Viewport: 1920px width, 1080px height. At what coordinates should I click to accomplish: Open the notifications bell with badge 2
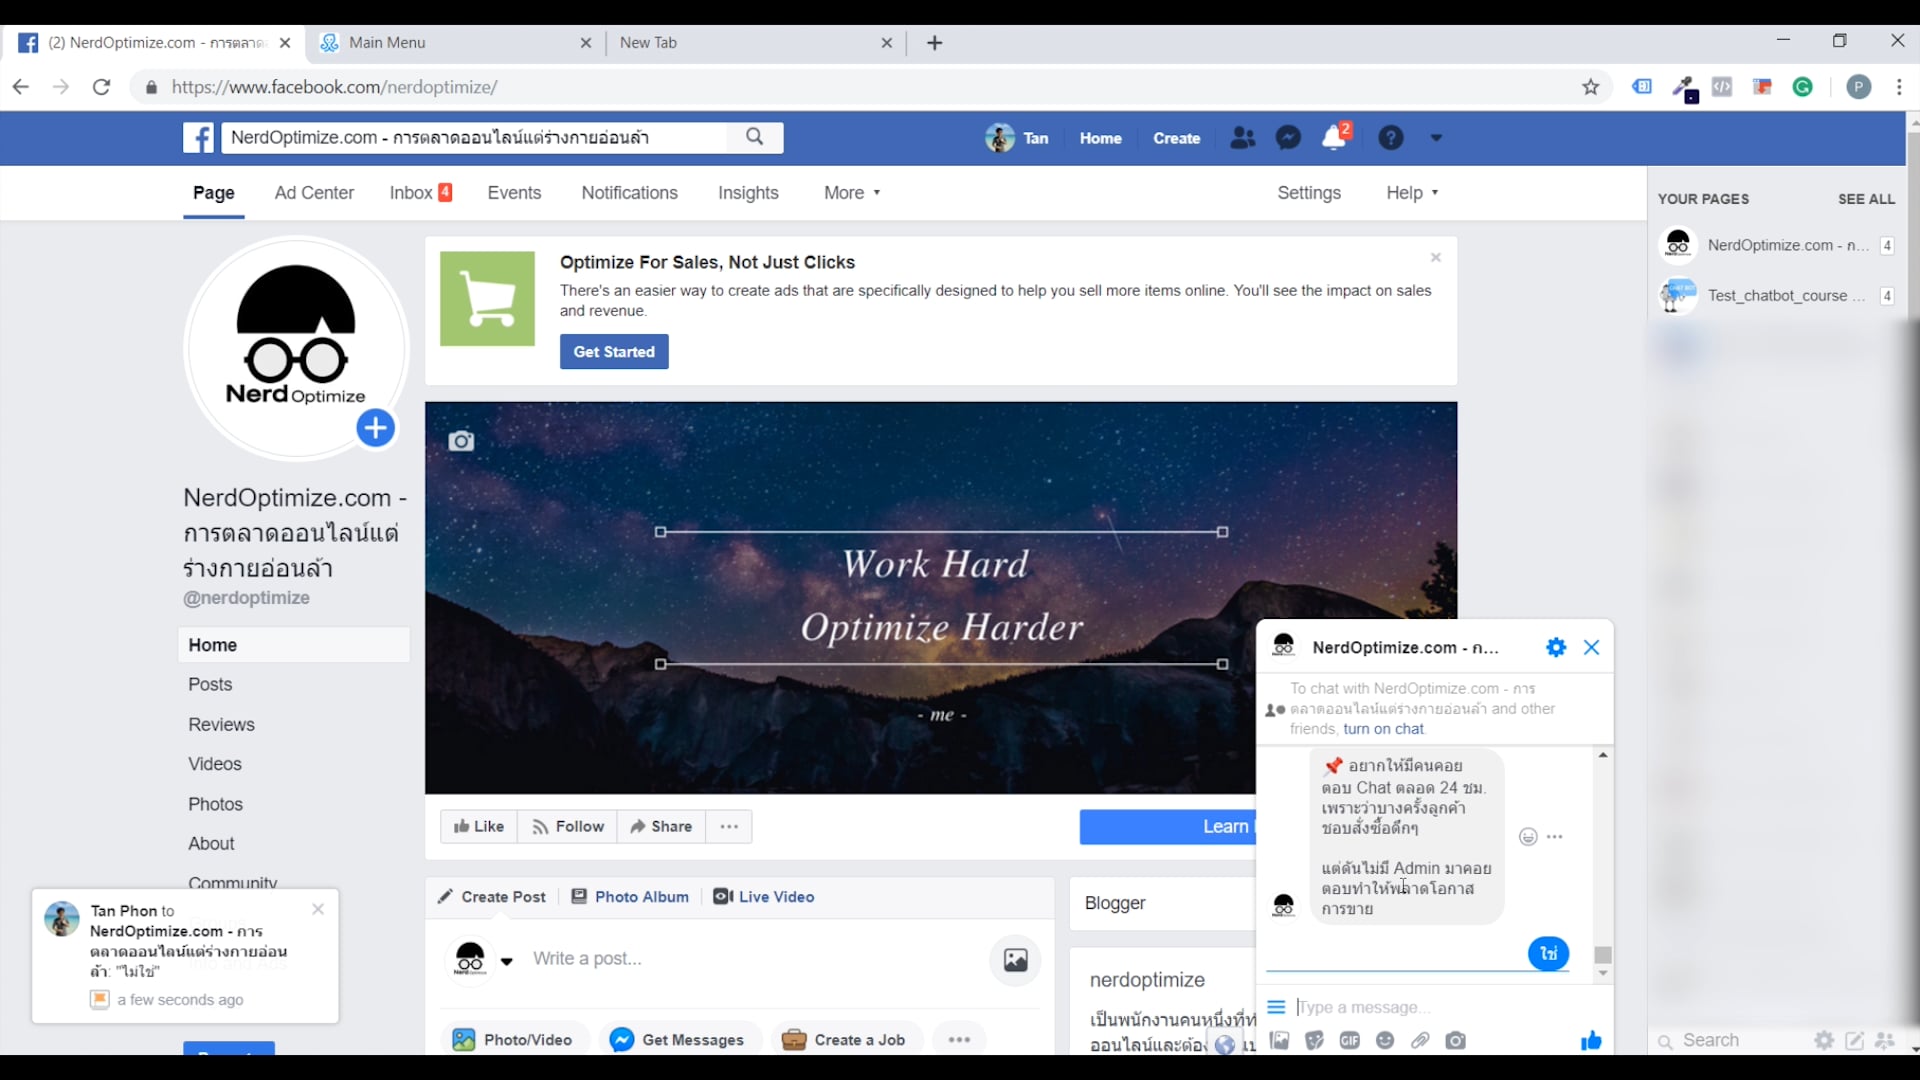pos(1335,137)
